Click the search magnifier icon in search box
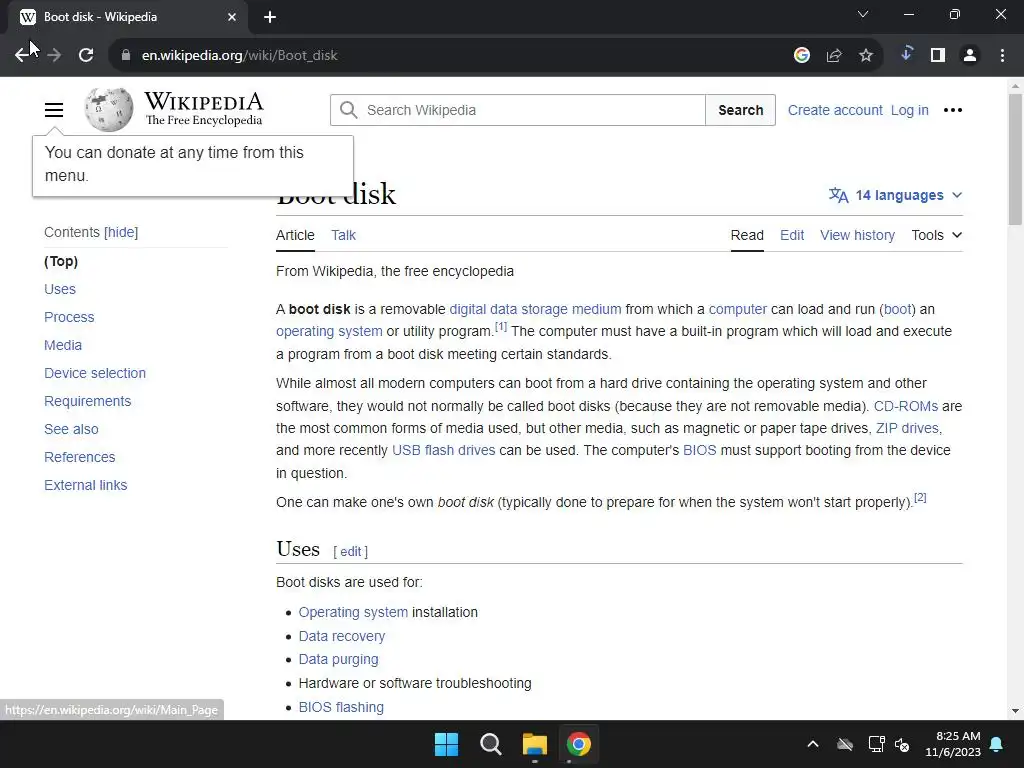1024x768 pixels. pyautogui.click(x=349, y=110)
